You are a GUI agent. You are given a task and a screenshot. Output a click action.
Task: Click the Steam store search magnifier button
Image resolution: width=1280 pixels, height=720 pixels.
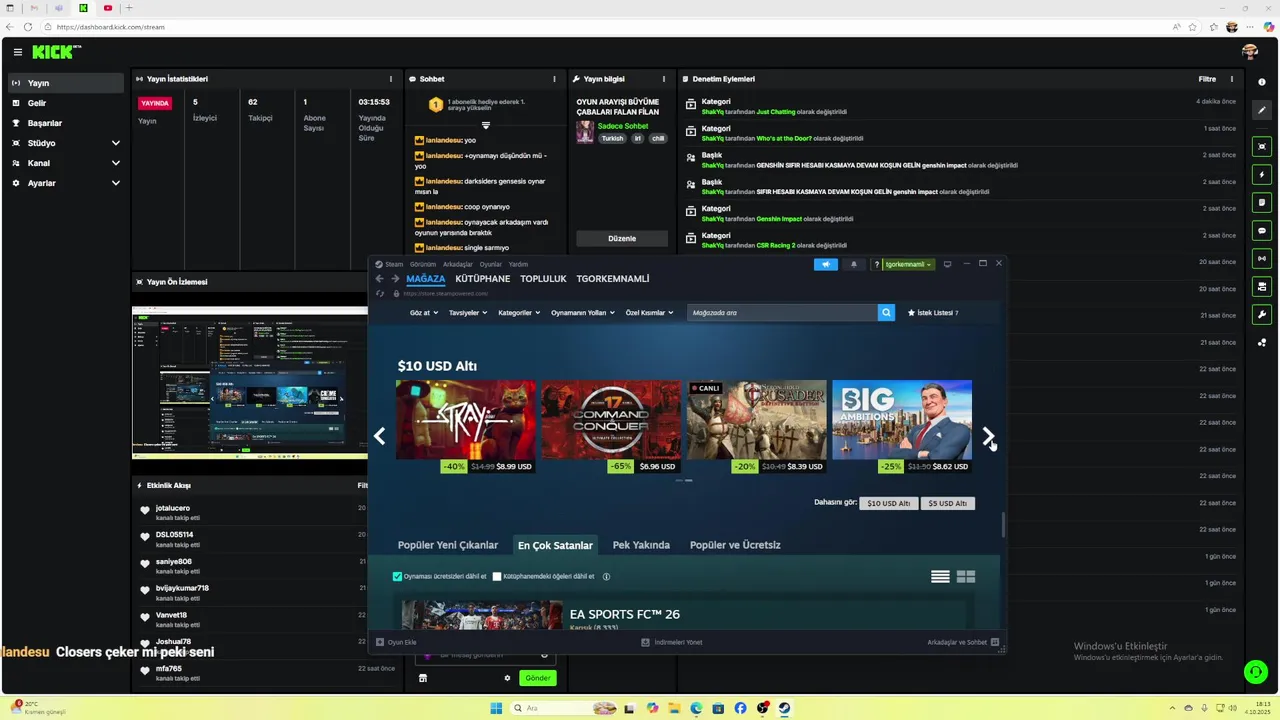(886, 313)
